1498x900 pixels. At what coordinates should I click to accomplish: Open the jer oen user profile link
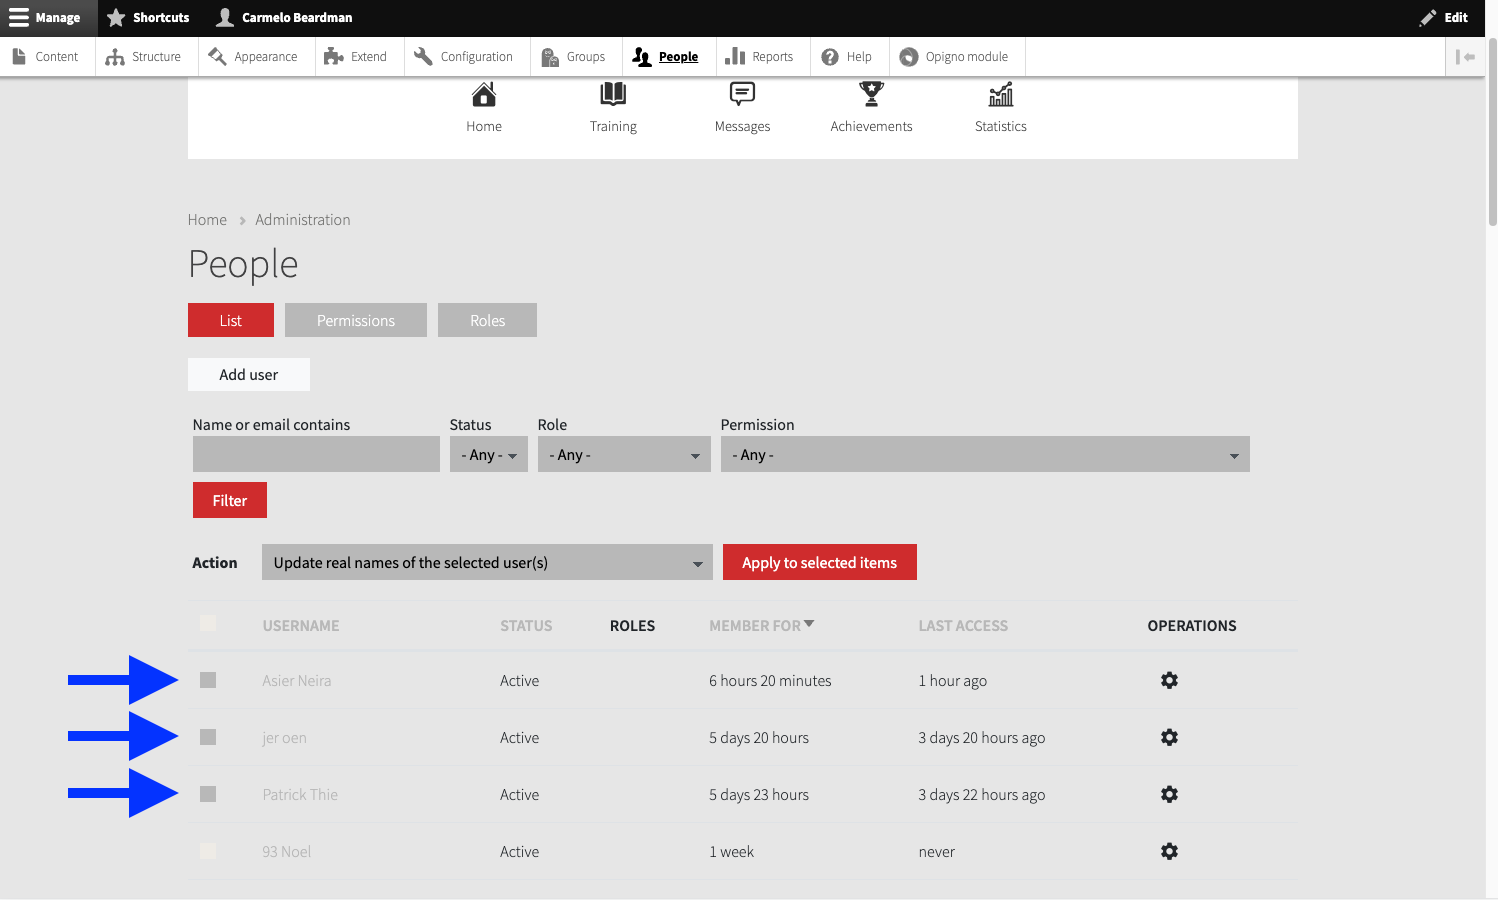(x=285, y=738)
